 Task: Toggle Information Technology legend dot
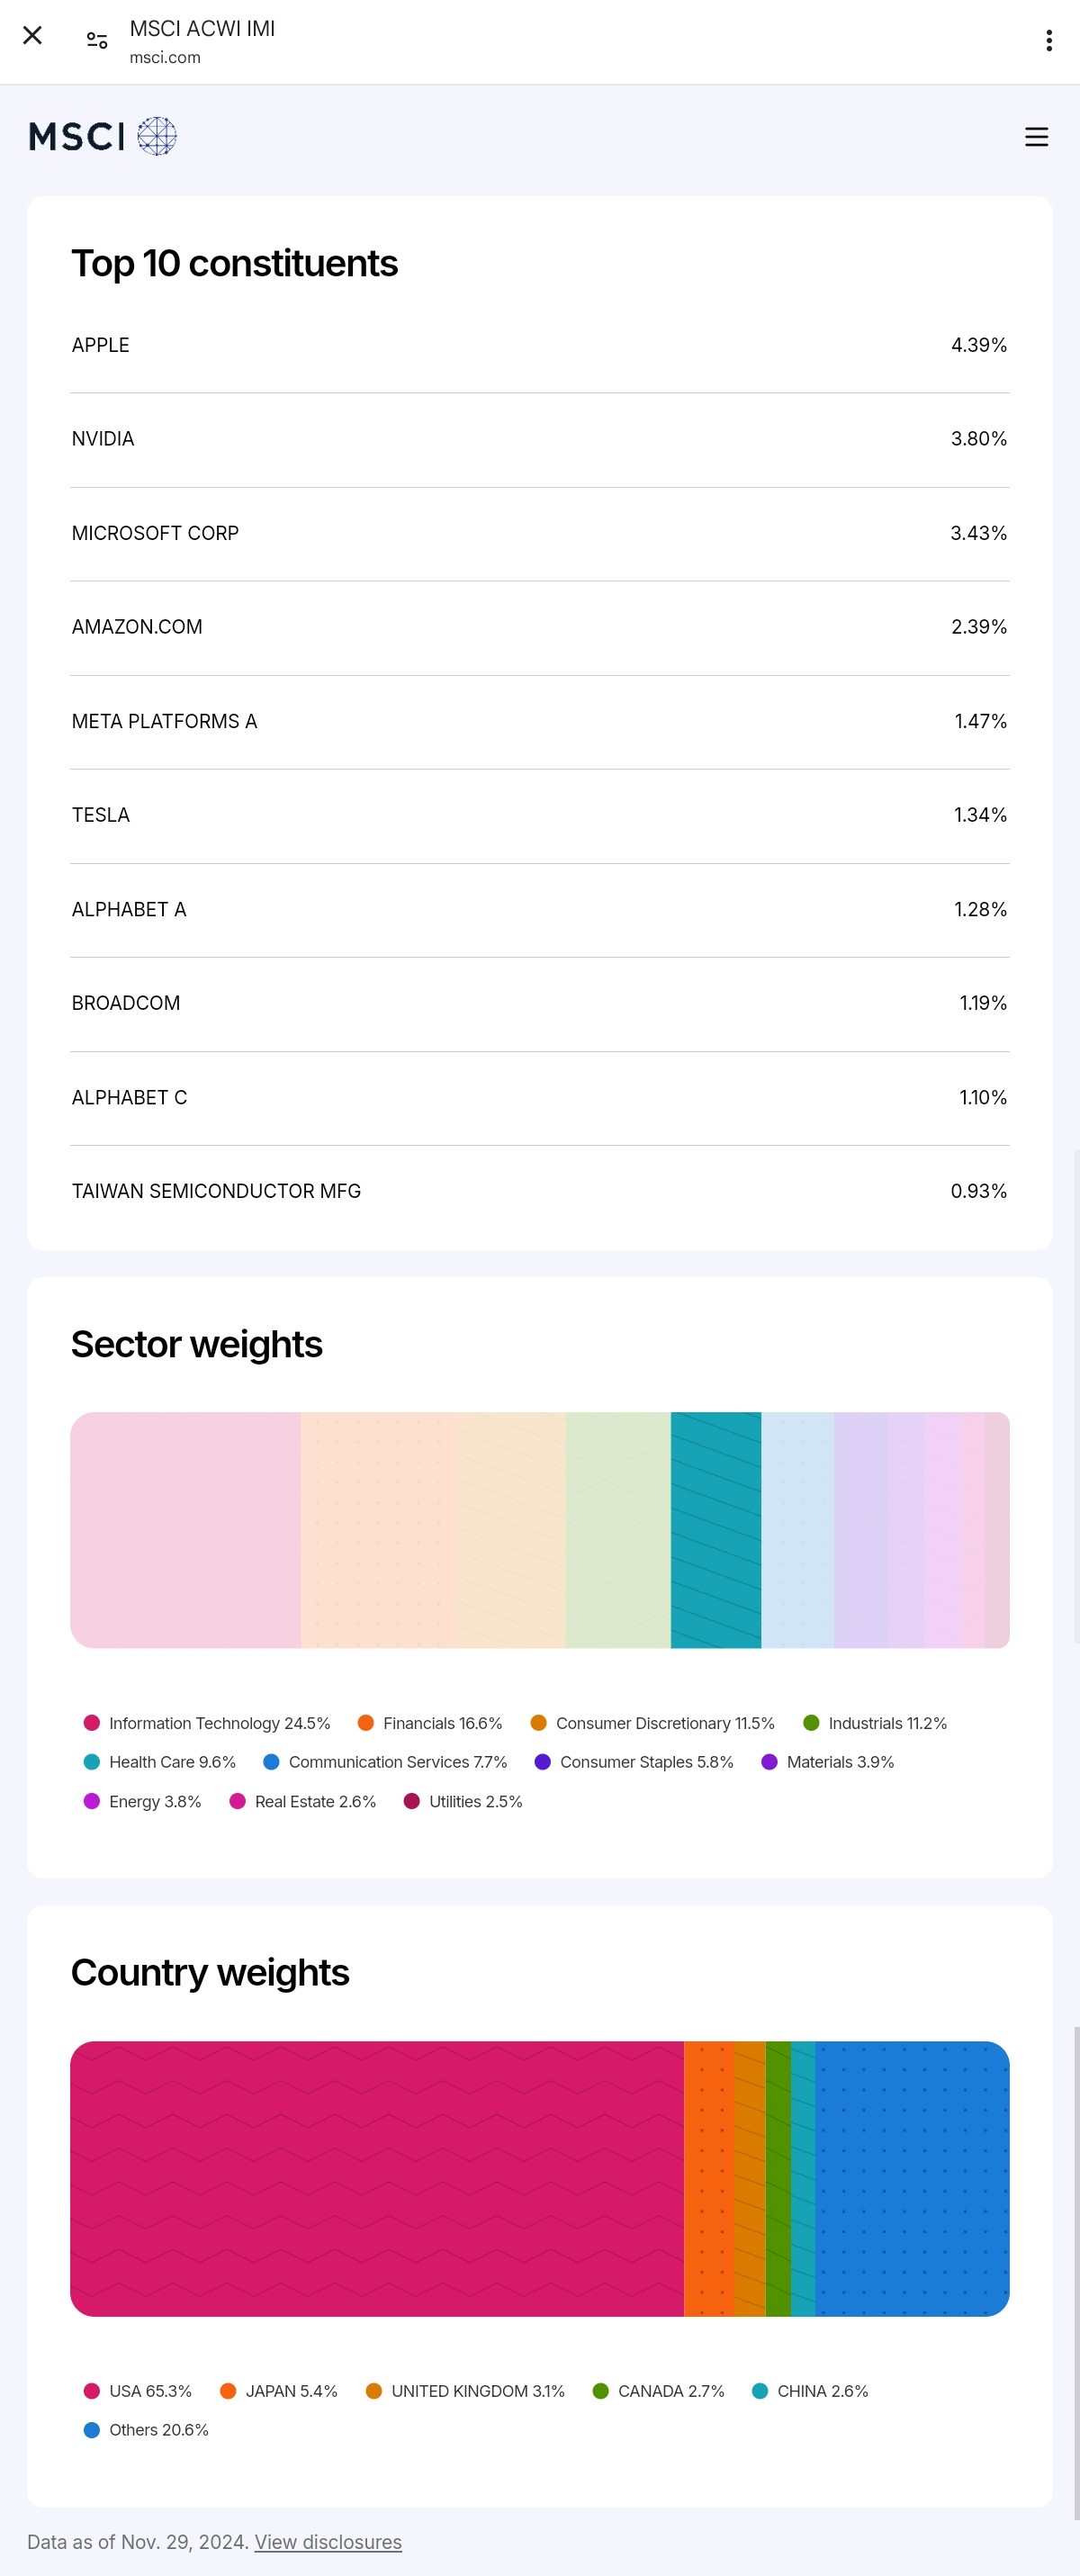click(92, 1722)
